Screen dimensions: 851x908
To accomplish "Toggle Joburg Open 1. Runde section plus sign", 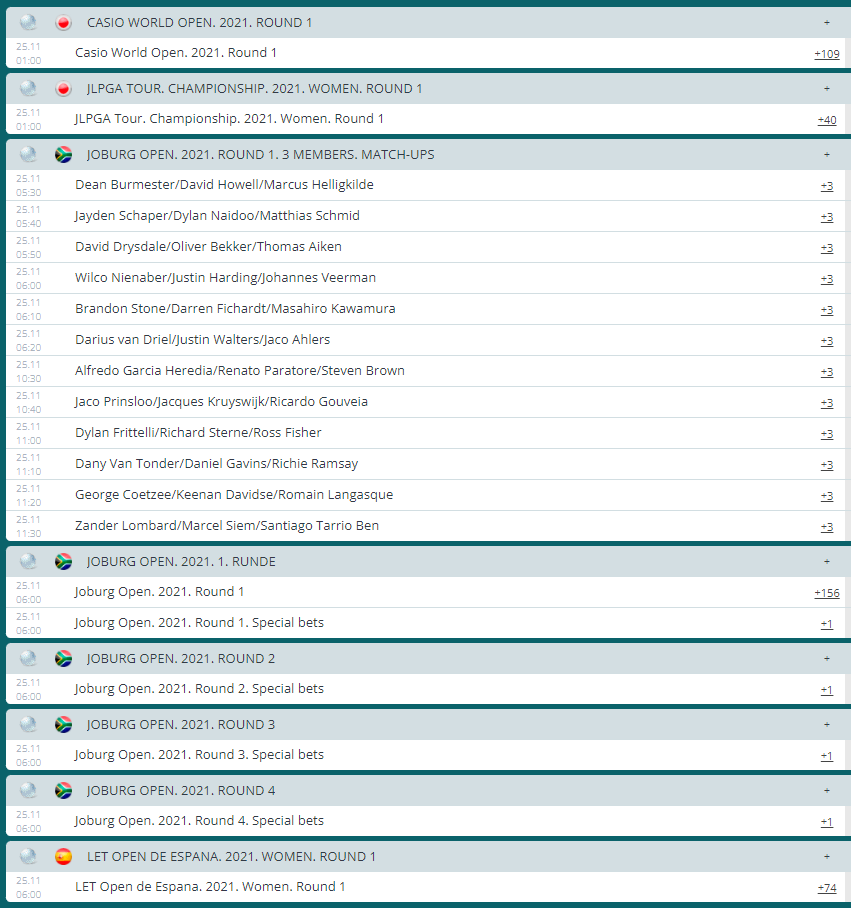I will pyautogui.click(x=827, y=562).
